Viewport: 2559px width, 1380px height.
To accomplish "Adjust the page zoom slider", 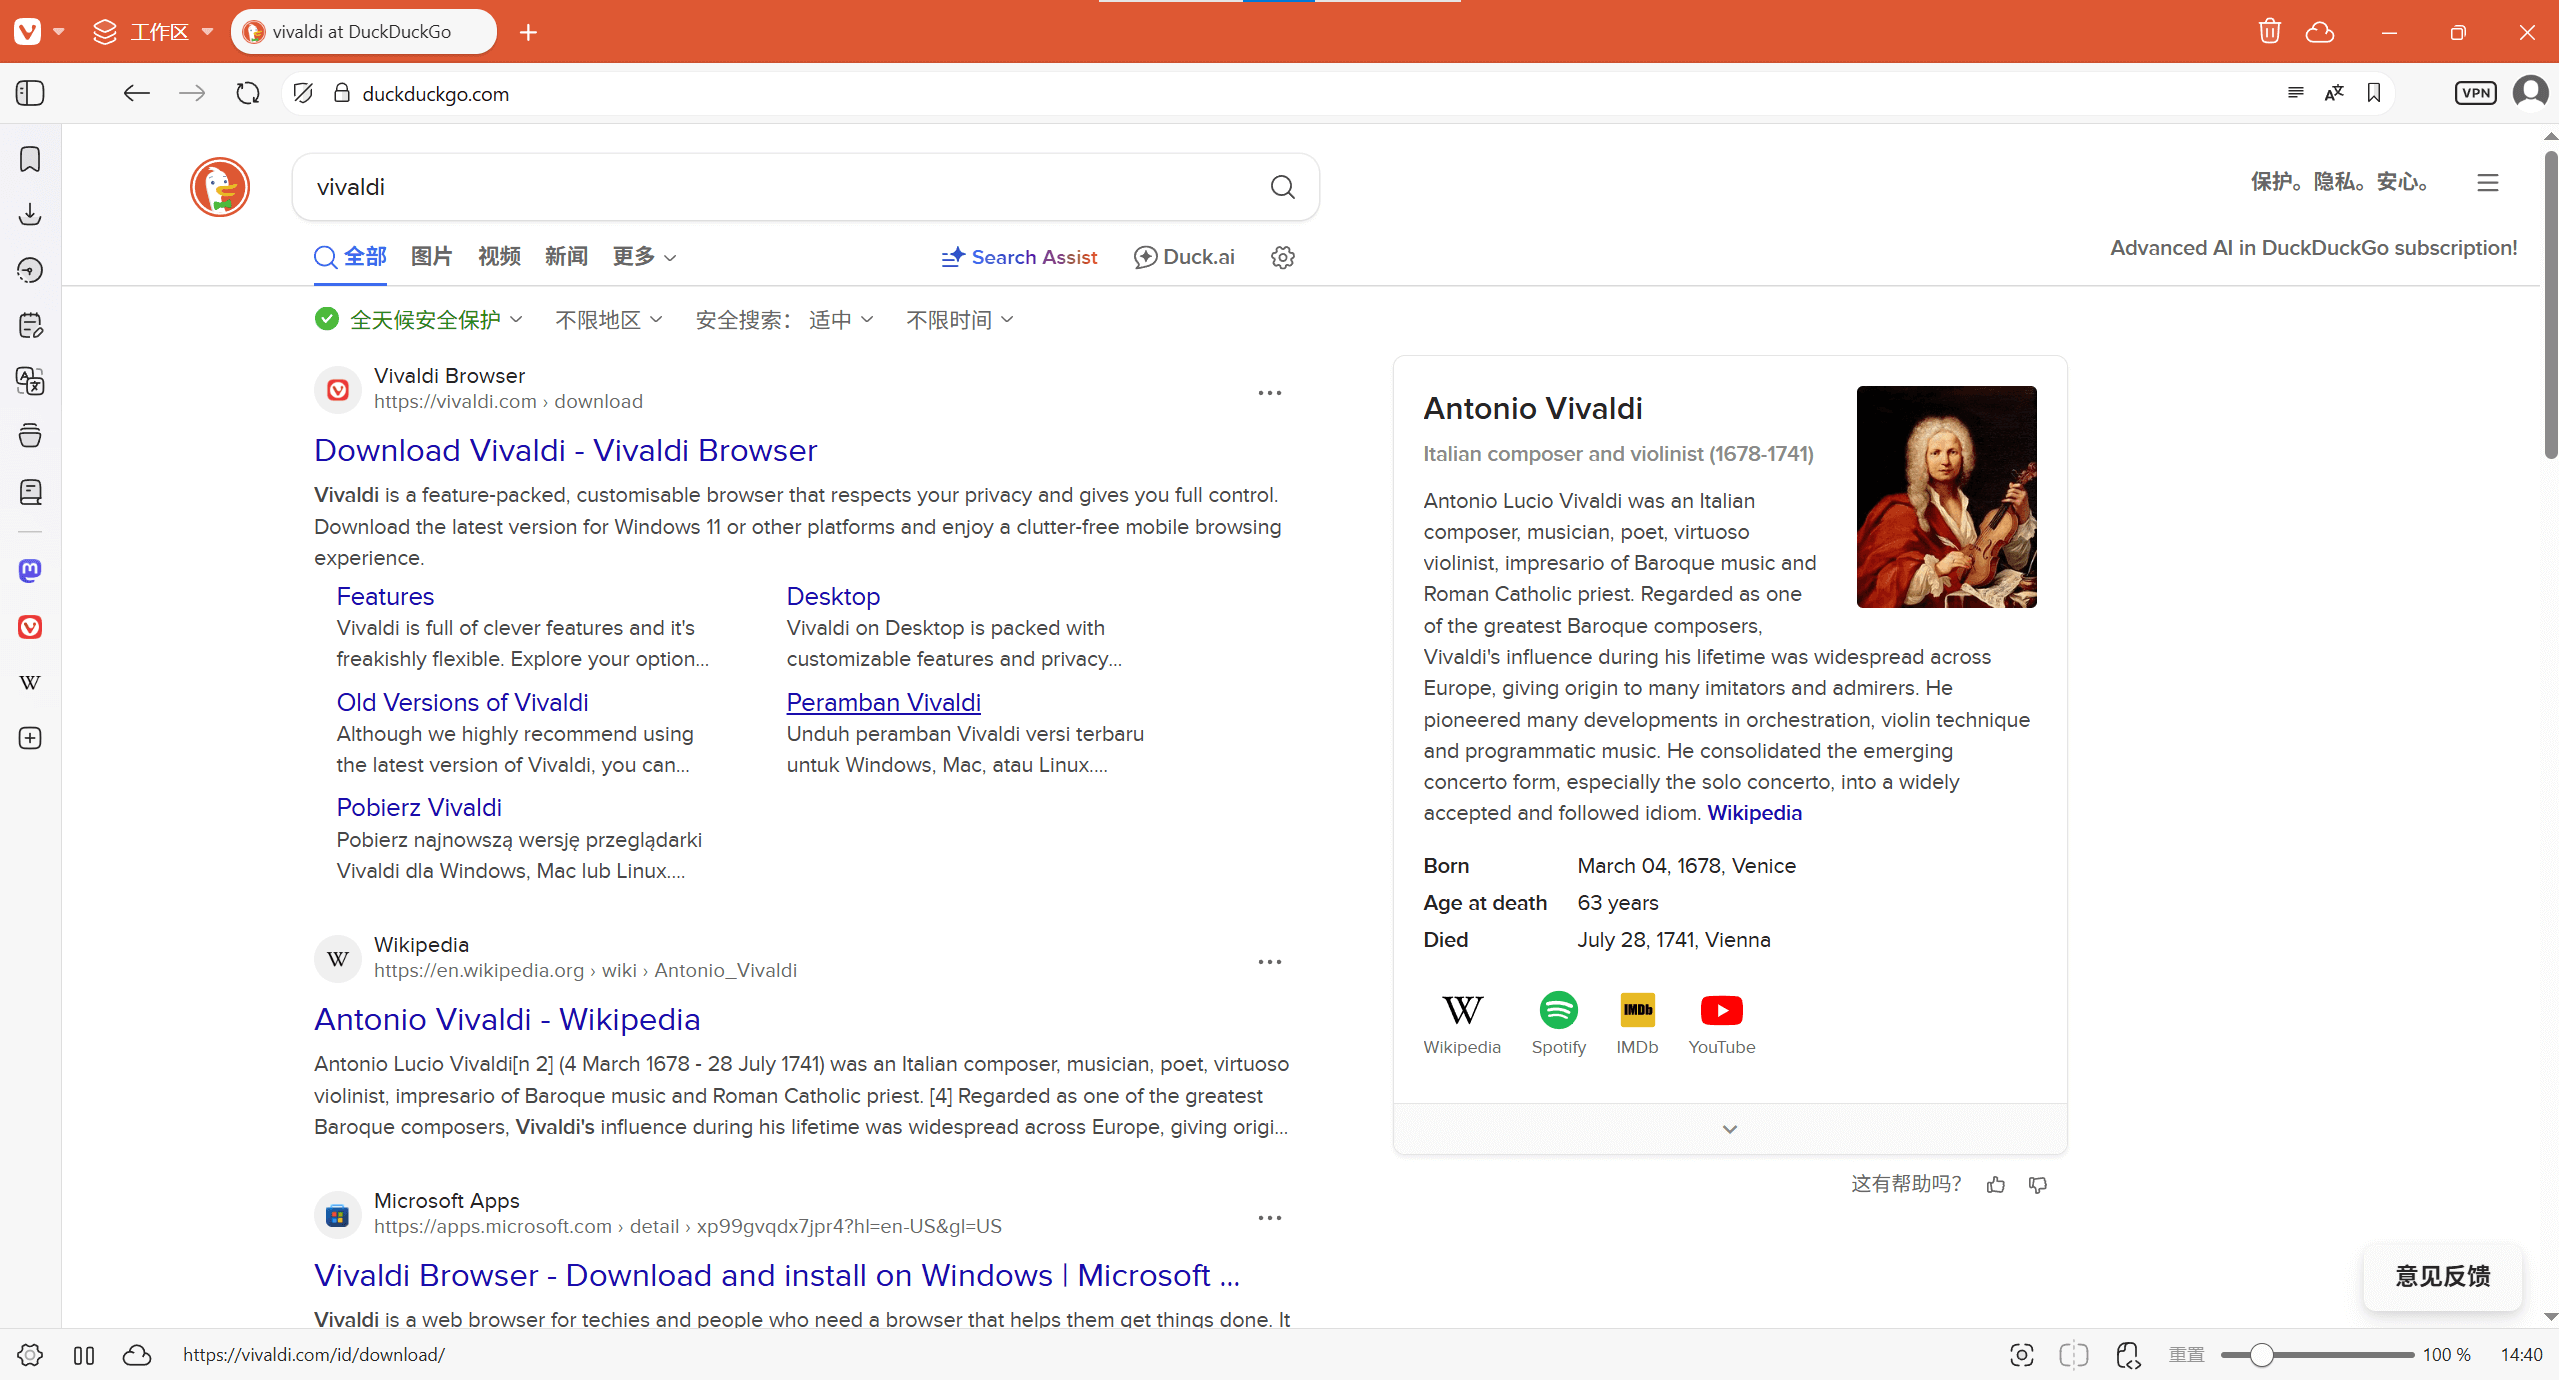I will 2262,1355.
